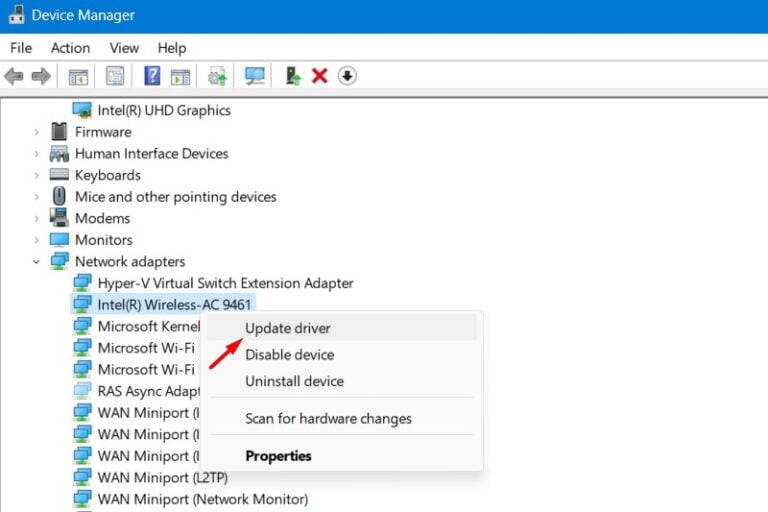Select the Firmware label
Image resolution: width=768 pixels, height=512 pixels.
pos(103,132)
